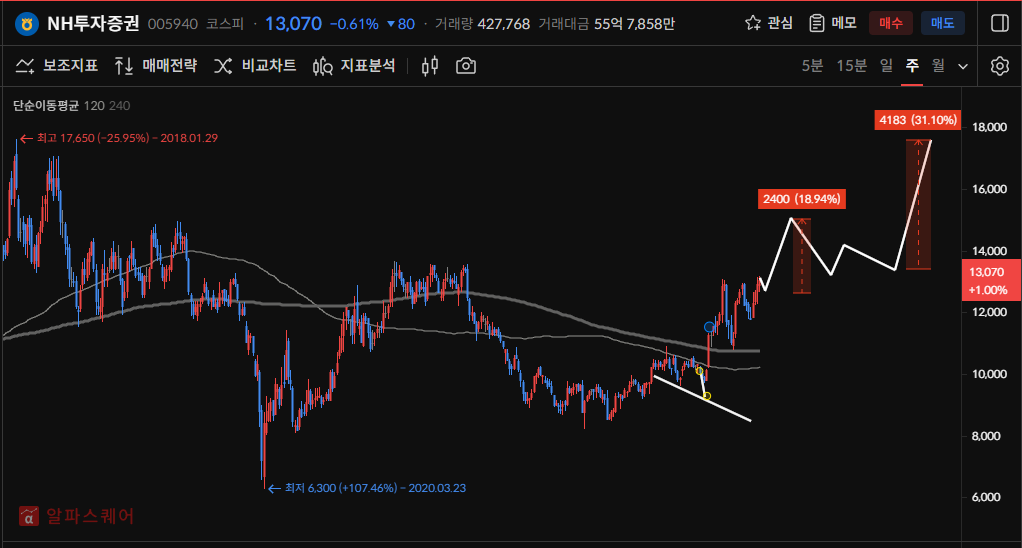Click the NH투자증권 stock logo icon
Viewport: 1022px width, 548px height.
pos(27,24)
